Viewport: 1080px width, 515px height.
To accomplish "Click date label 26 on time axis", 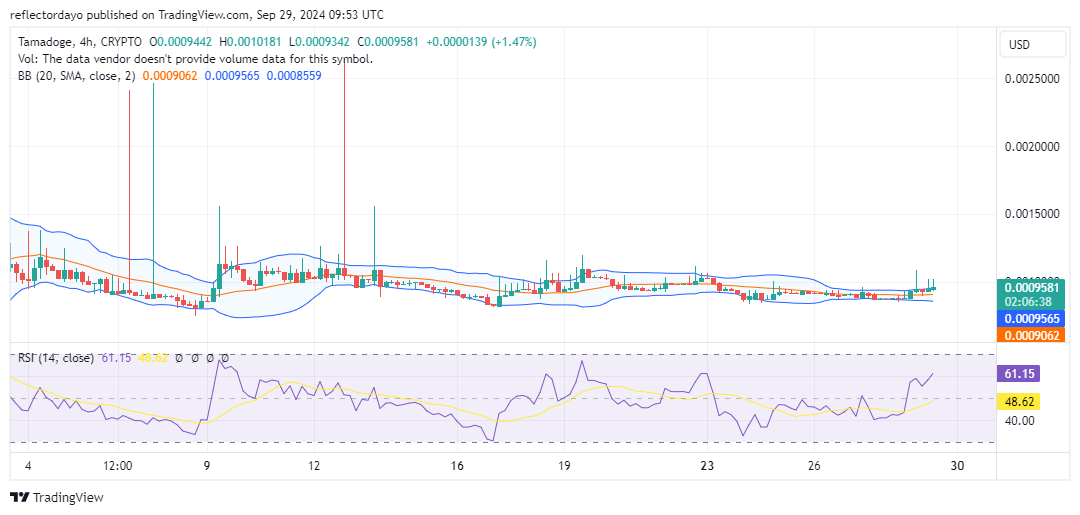I will pyautogui.click(x=814, y=466).
